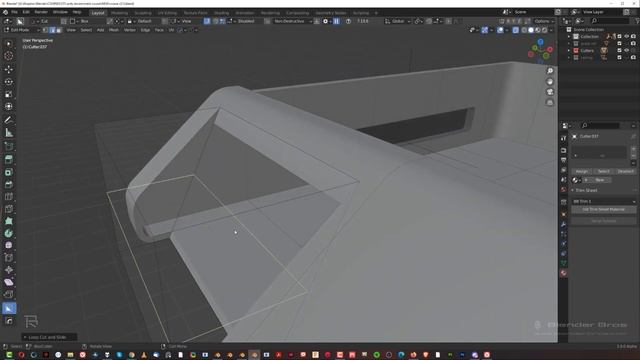Open the Vertex menu in viewport header
Image resolution: width=640 pixels, height=360 pixels.
coord(130,30)
